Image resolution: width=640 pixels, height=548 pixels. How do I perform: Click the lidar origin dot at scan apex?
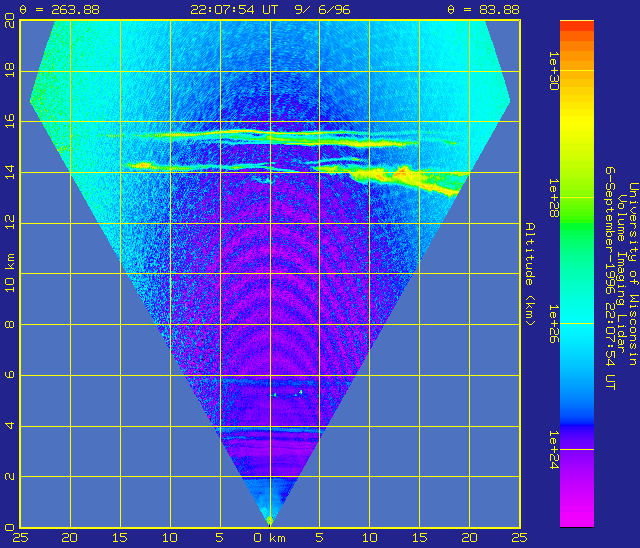click(269, 520)
